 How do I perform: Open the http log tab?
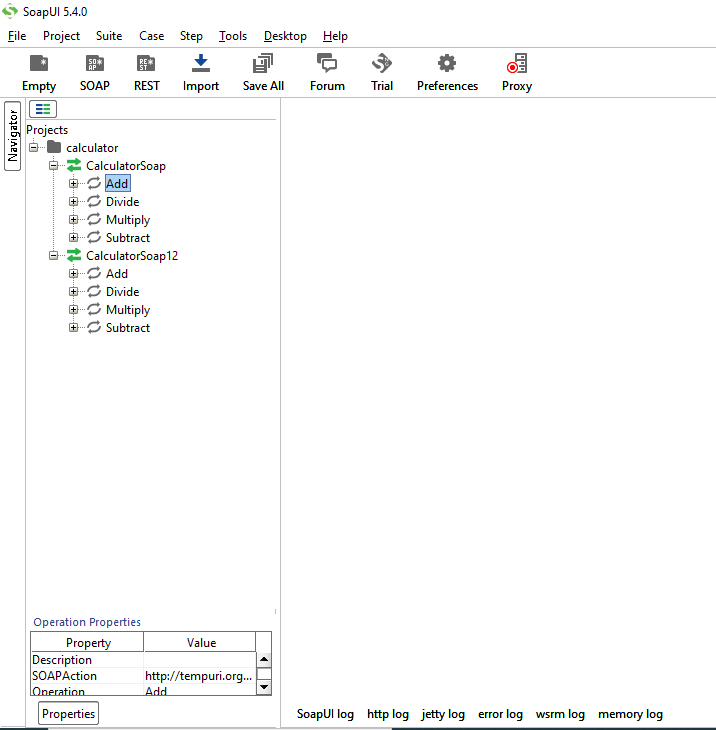click(x=388, y=714)
